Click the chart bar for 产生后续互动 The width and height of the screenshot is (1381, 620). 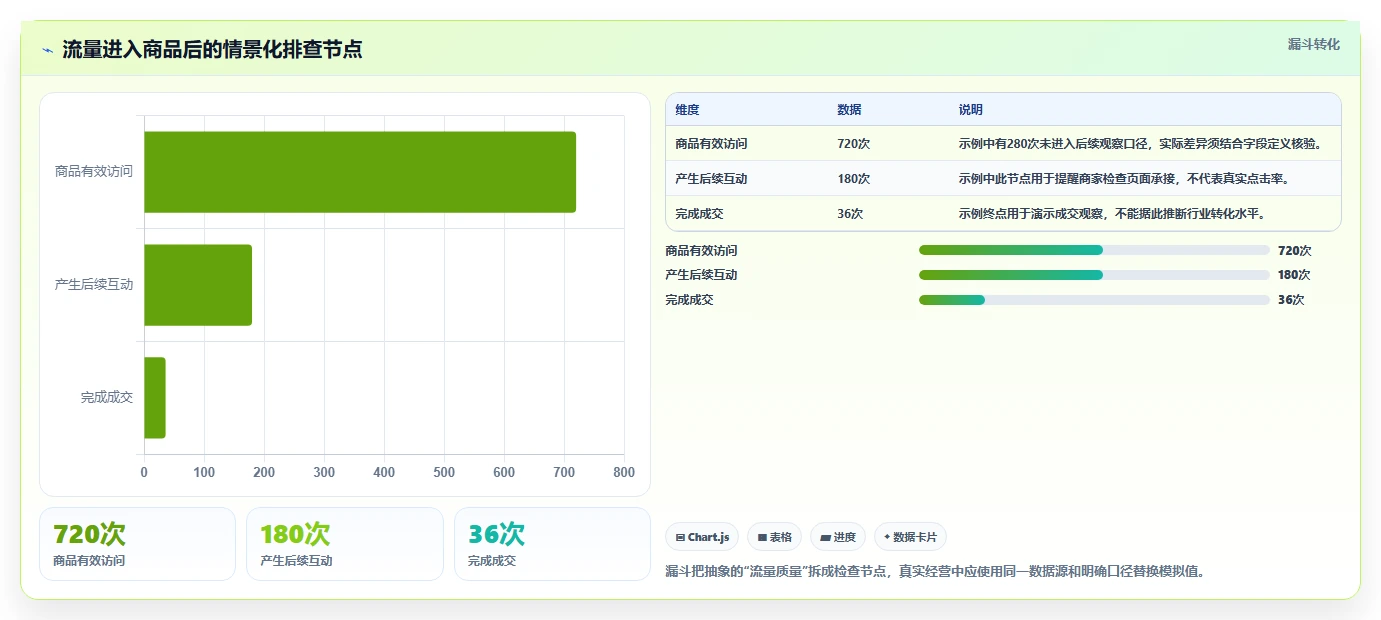pos(198,285)
